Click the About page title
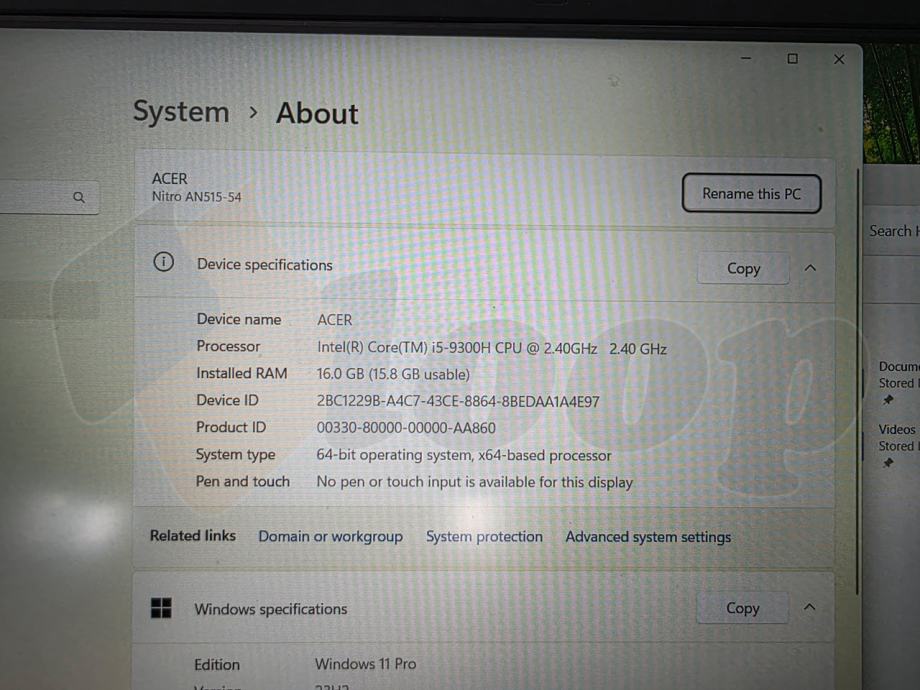920x690 pixels. click(317, 113)
